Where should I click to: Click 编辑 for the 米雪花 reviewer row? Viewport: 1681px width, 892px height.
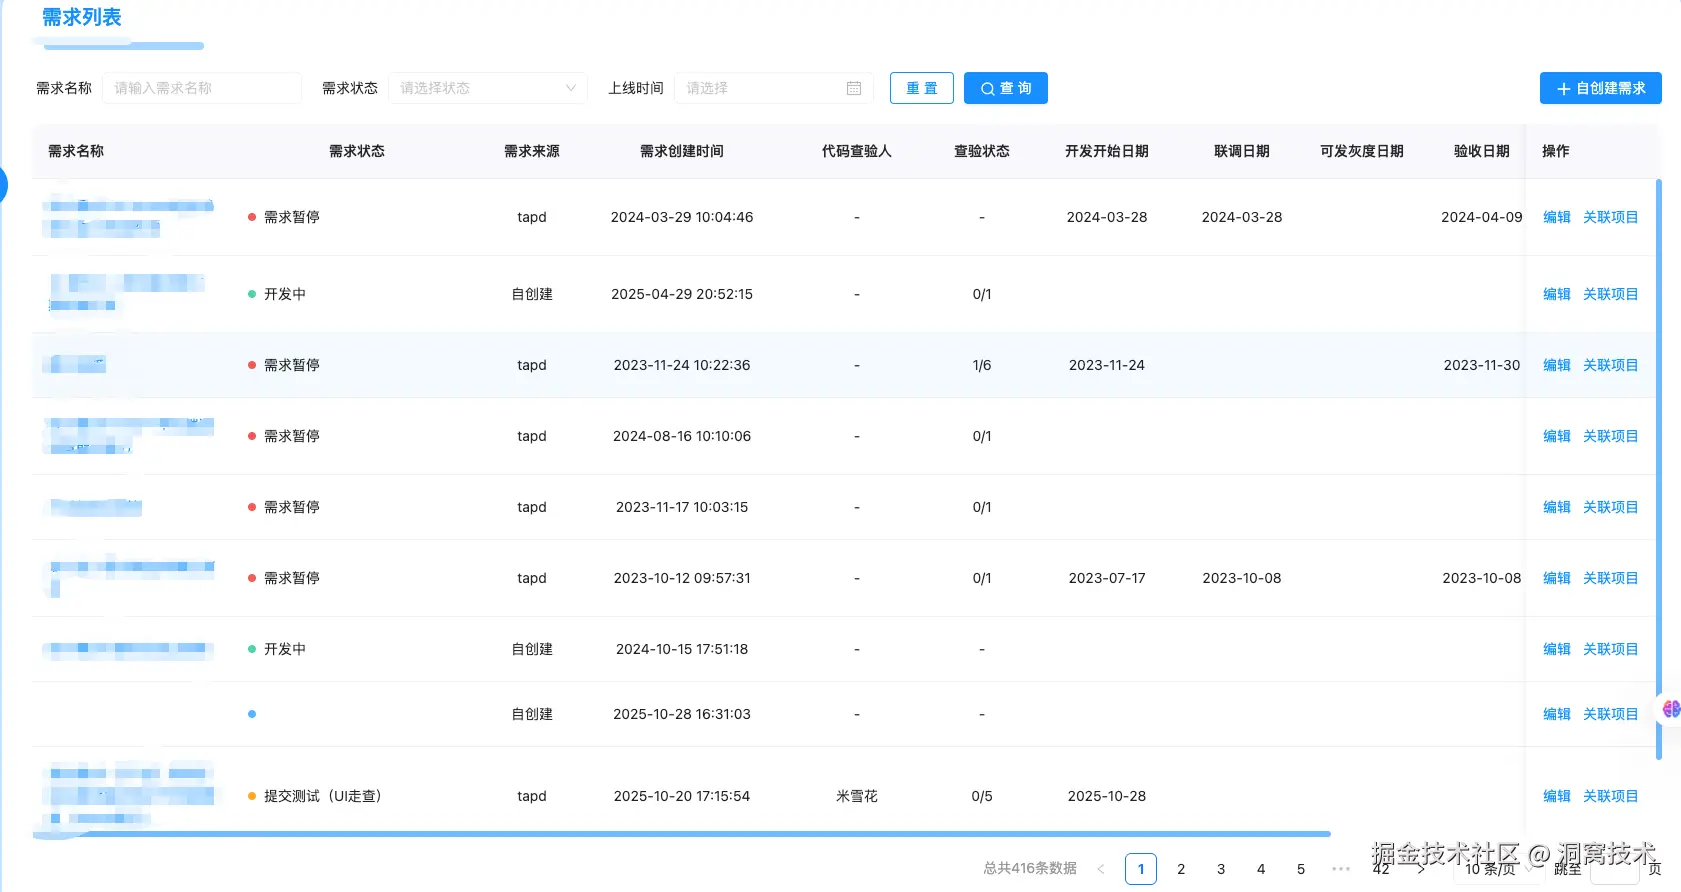coord(1556,796)
